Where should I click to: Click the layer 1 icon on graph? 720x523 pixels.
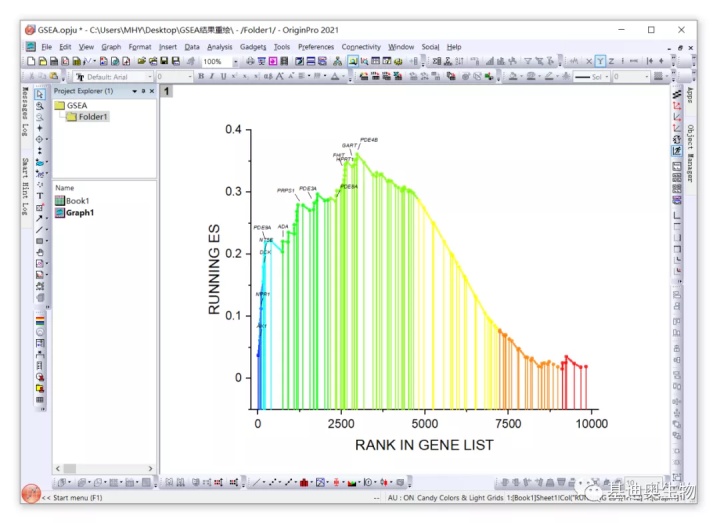pyautogui.click(x=167, y=91)
